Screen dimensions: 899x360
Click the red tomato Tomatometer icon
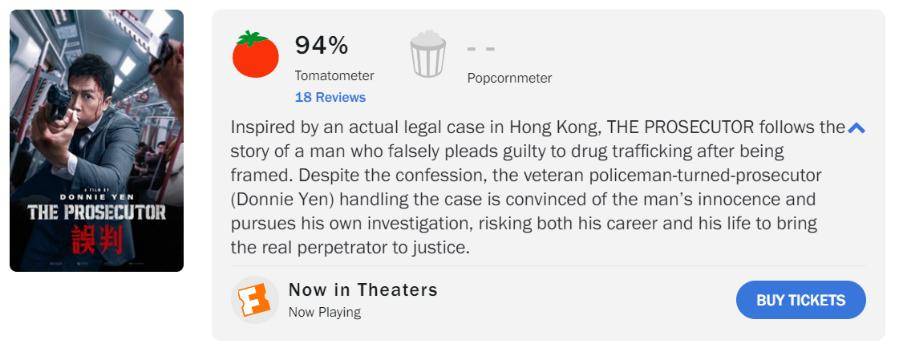(255, 54)
